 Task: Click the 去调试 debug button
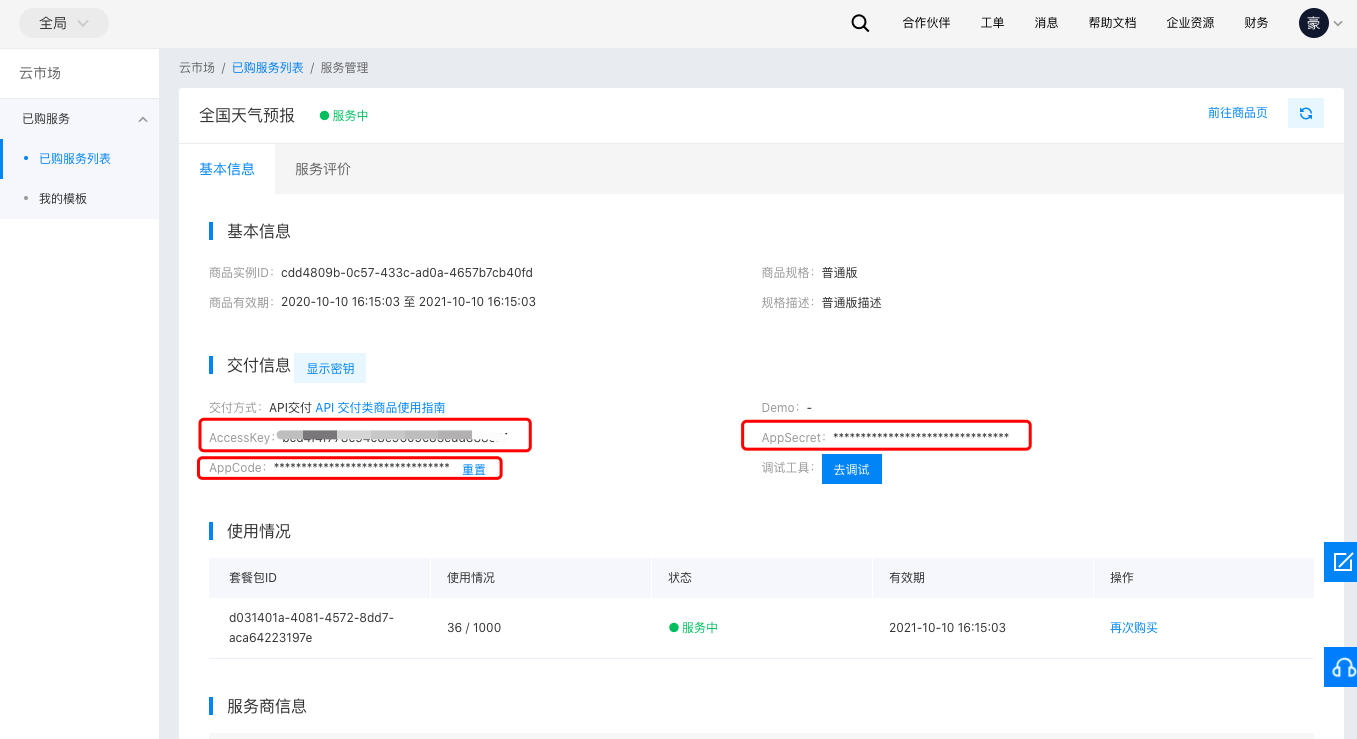click(x=851, y=468)
